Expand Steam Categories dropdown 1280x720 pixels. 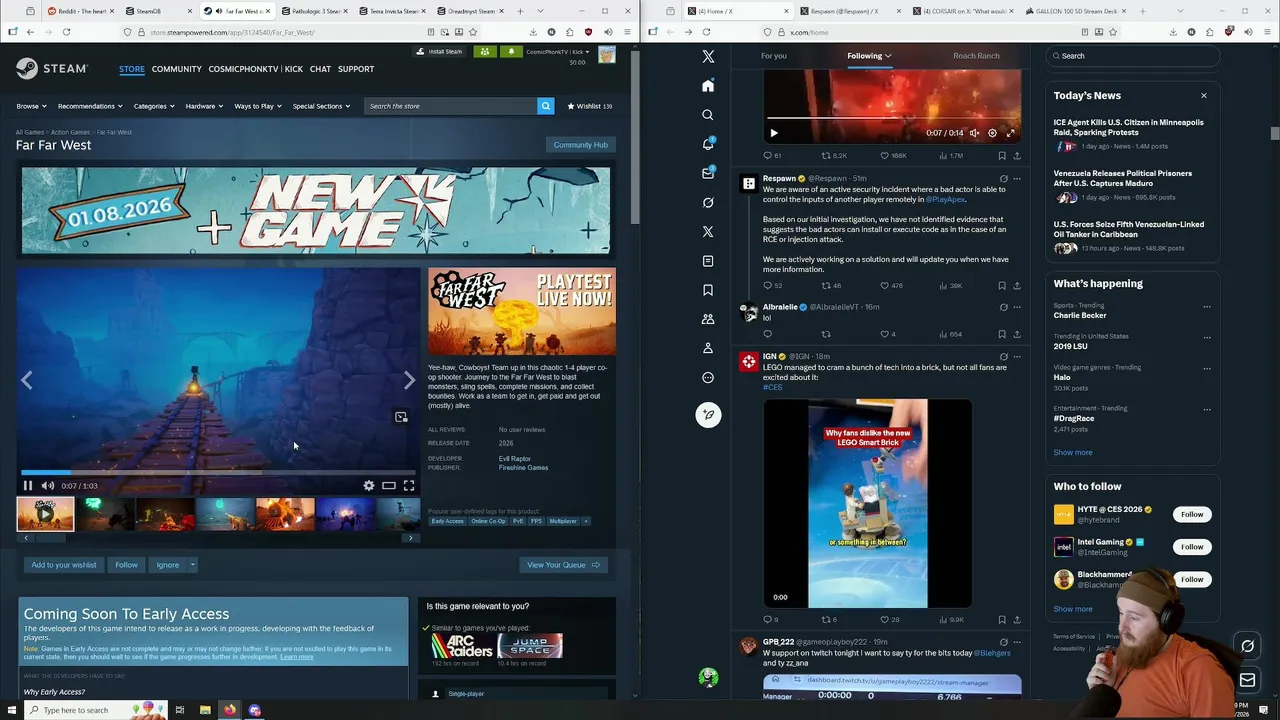(154, 106)
